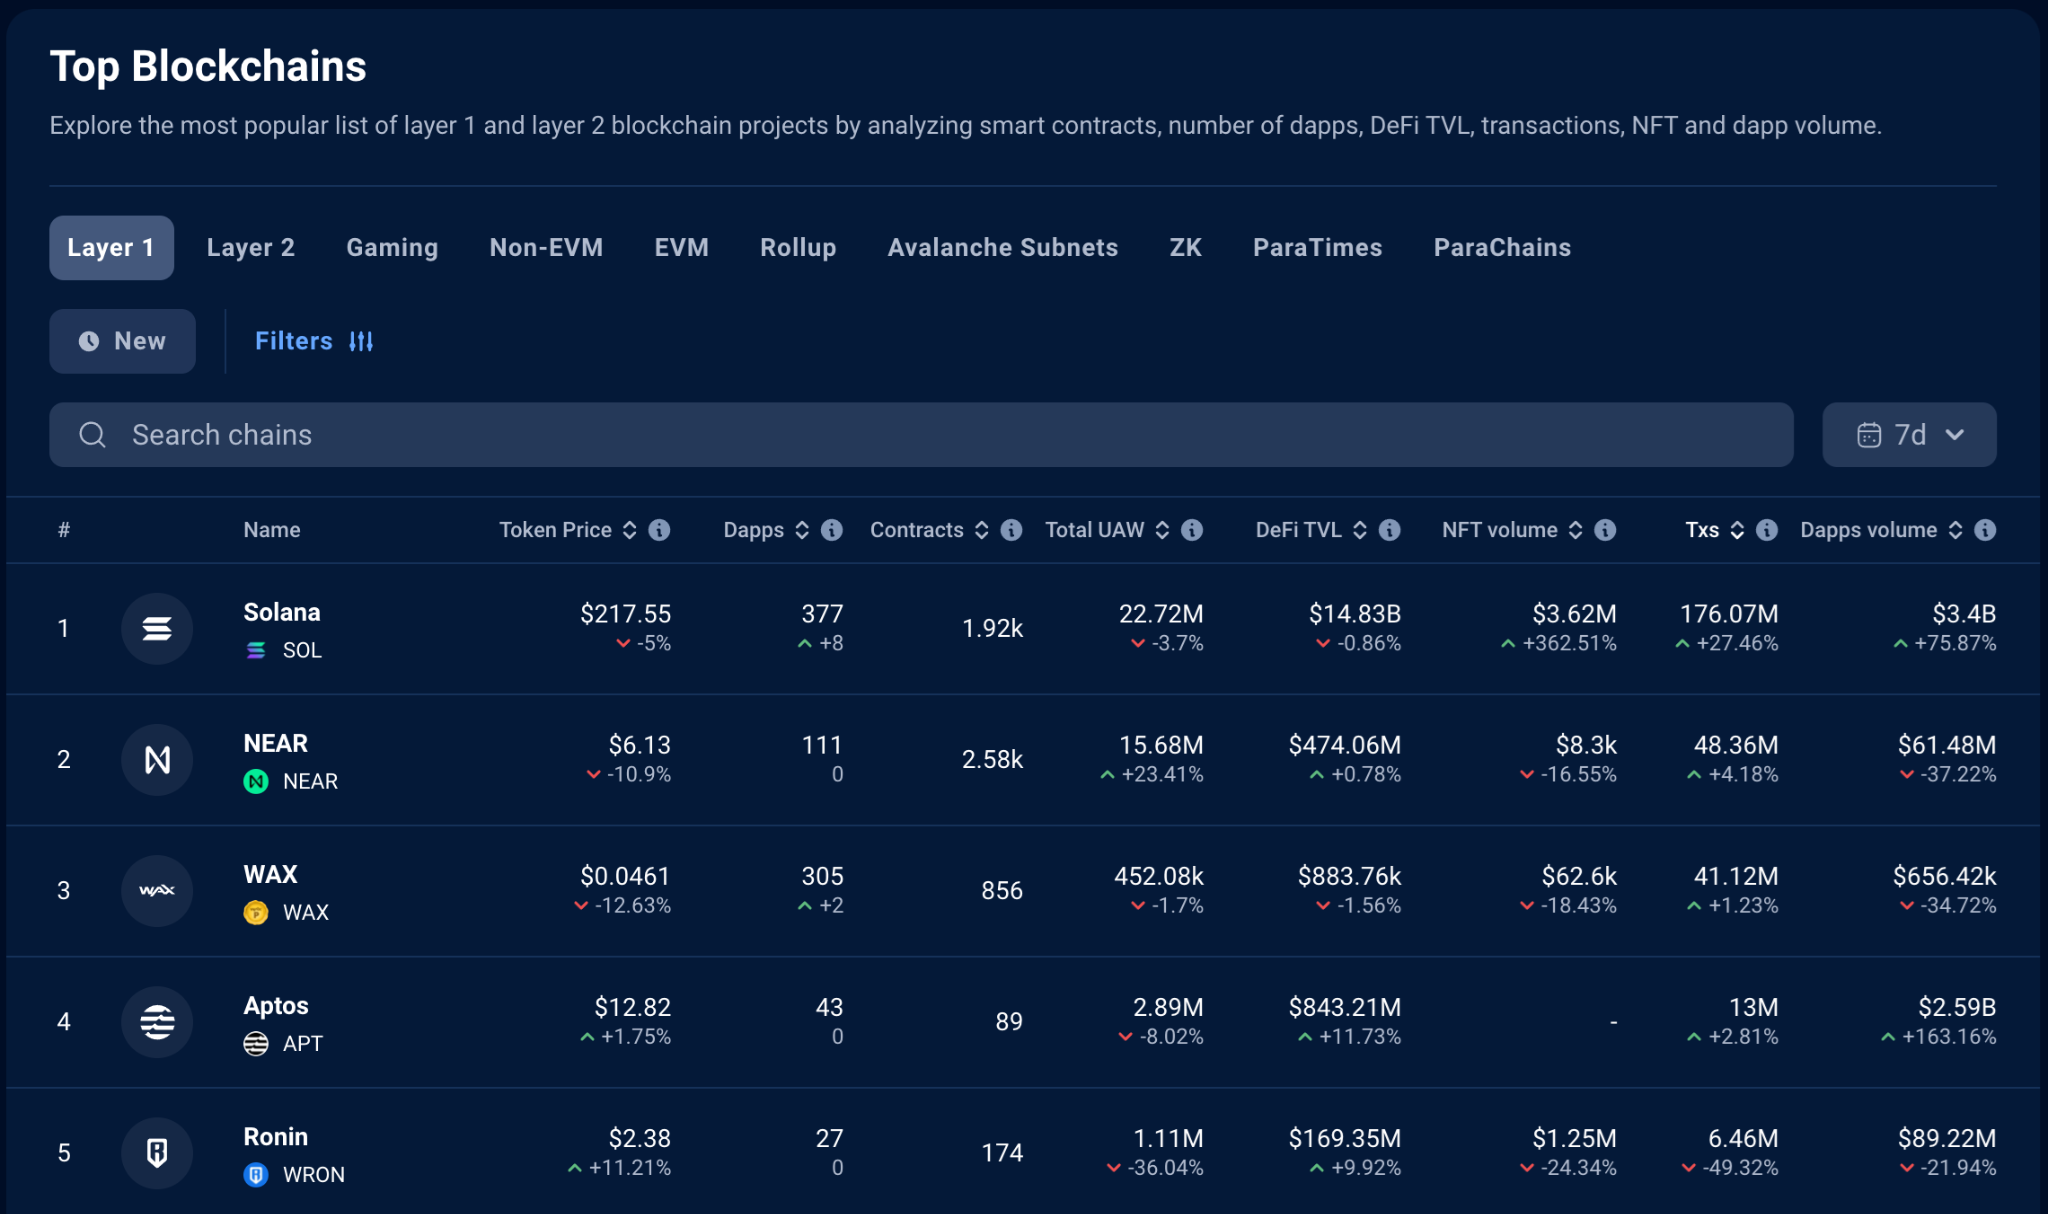This screenshot has height=1214, width=2048.
Task: Click the SOL token icon
Action: [256, 650]
